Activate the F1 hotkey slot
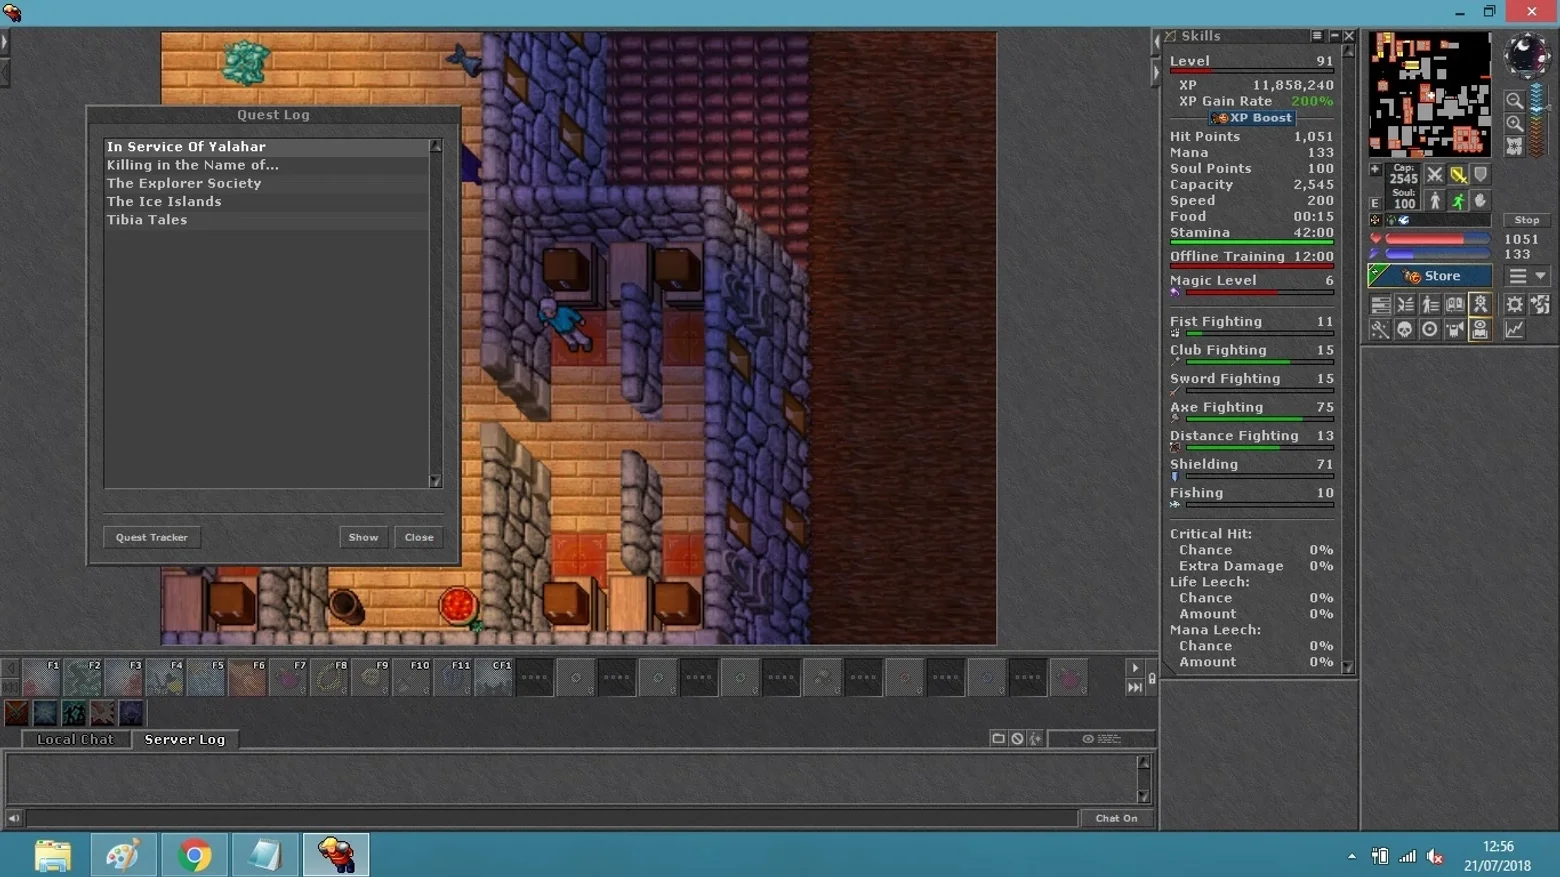Screen dimensions: 1560x877 click(42, 677)
